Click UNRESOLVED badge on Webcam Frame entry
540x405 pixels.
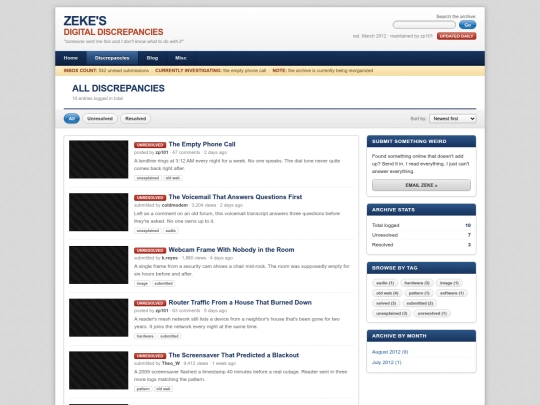tap(150, 250)
